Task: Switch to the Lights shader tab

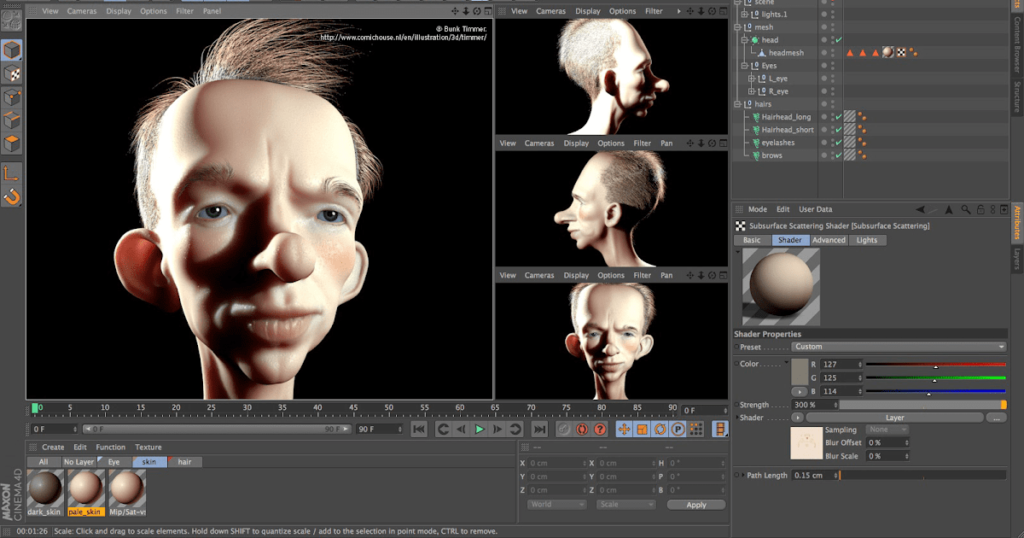Action: 867,240
